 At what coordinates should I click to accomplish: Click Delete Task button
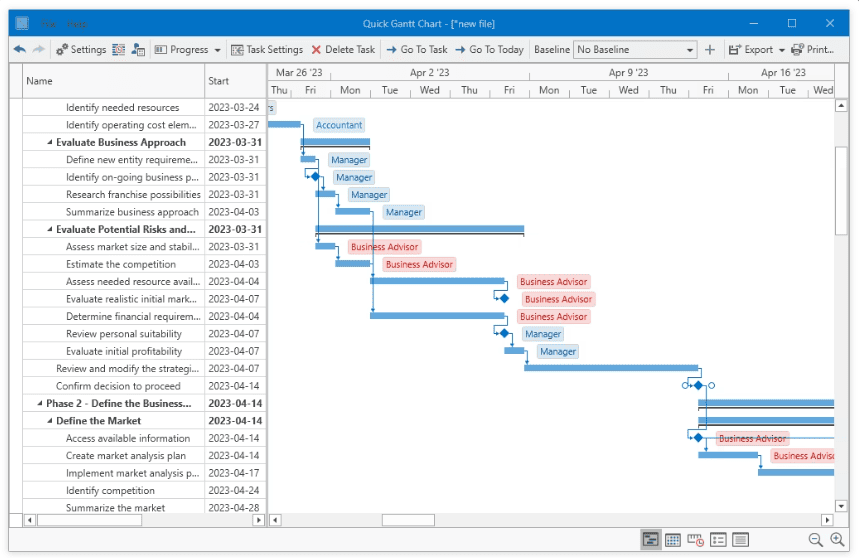click(x=343, y=49)
